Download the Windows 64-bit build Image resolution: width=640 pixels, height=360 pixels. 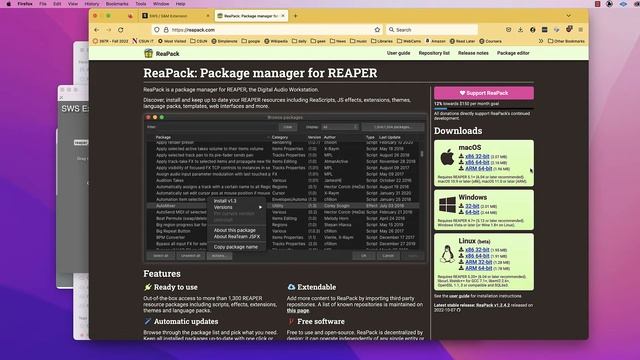[472, 212]
